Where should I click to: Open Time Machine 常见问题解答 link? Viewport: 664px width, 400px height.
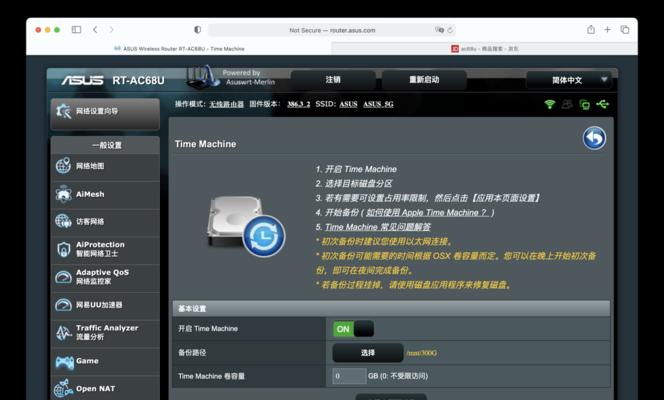pos(378,227)
